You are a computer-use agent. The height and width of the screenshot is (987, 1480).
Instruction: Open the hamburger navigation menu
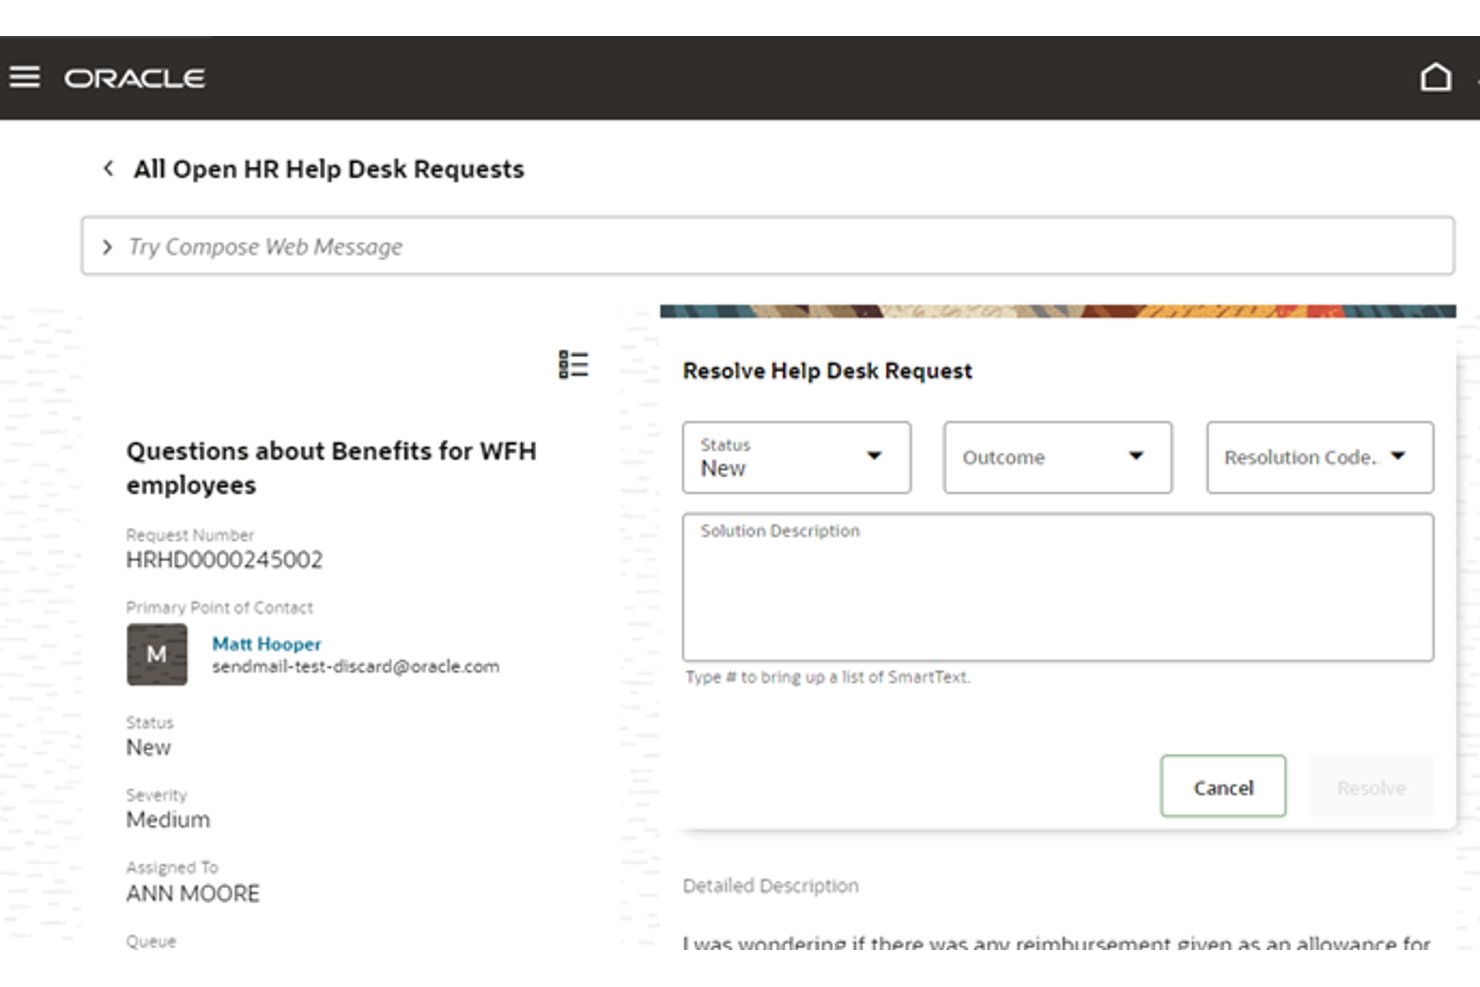pos(25,77)
